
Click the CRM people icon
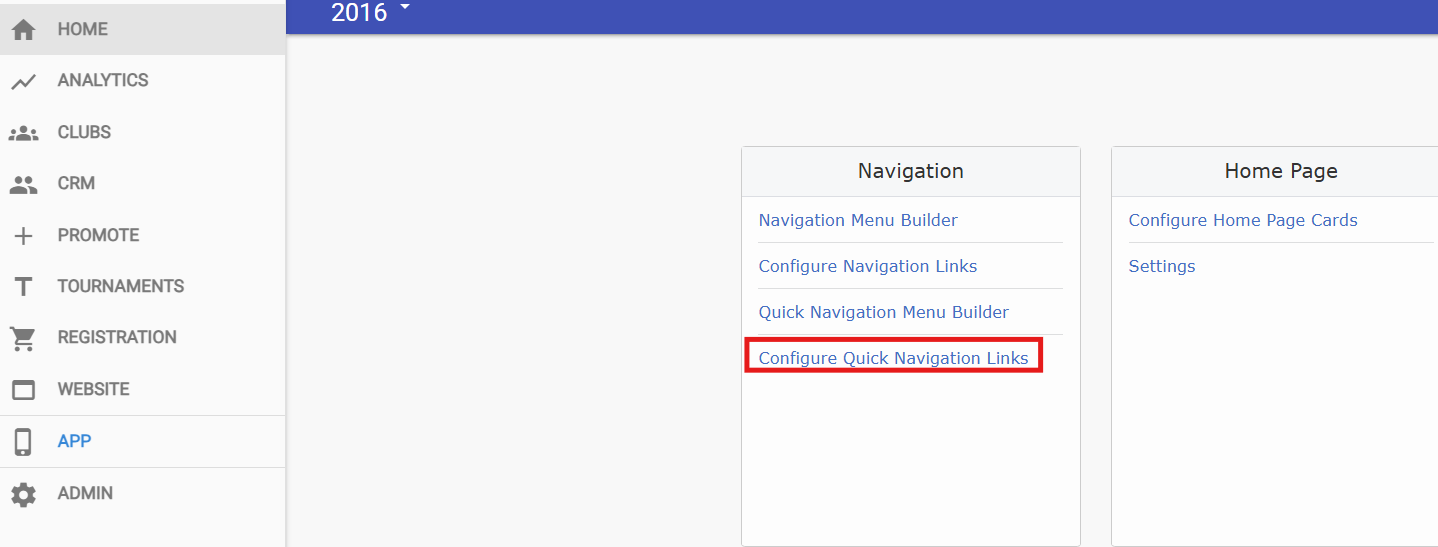click(x=23, y=184)
